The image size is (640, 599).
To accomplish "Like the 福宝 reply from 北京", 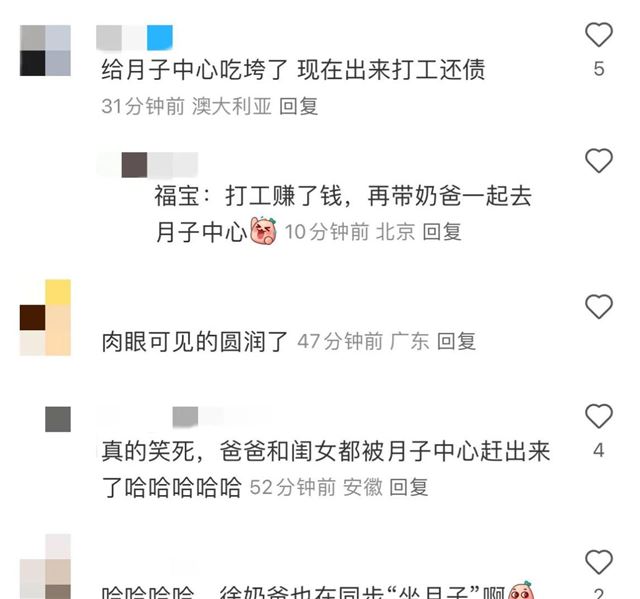I will 599,160.
